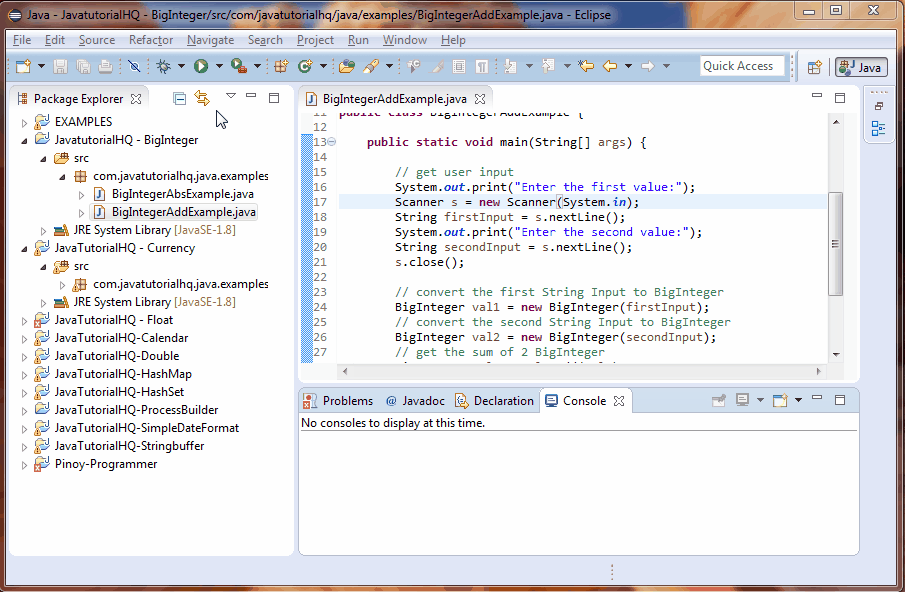This screenshot has width=905, height=592.
Task: Click the Open Type folder icon
Action: [x=347, y=66]
